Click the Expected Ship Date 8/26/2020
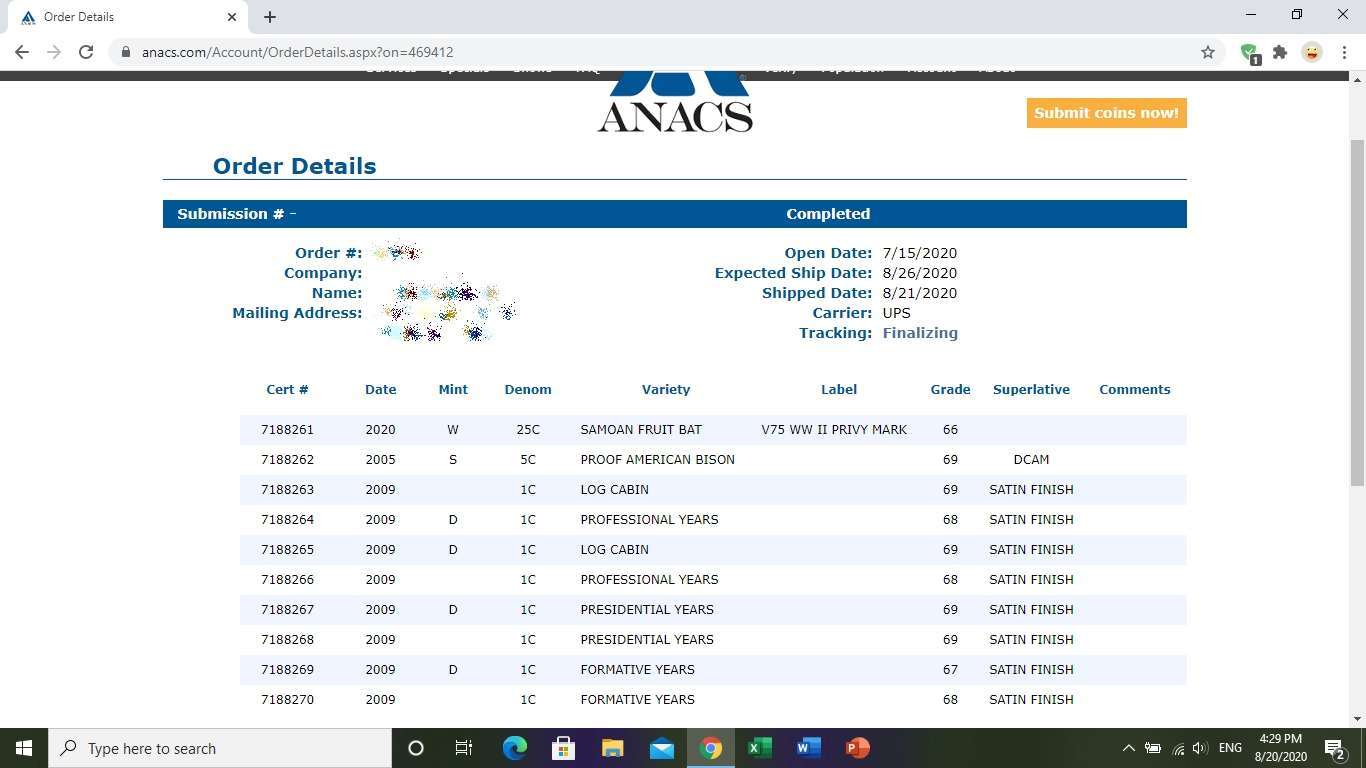The width and height of the screenshot is (1366, 768). tap(919, 273)
